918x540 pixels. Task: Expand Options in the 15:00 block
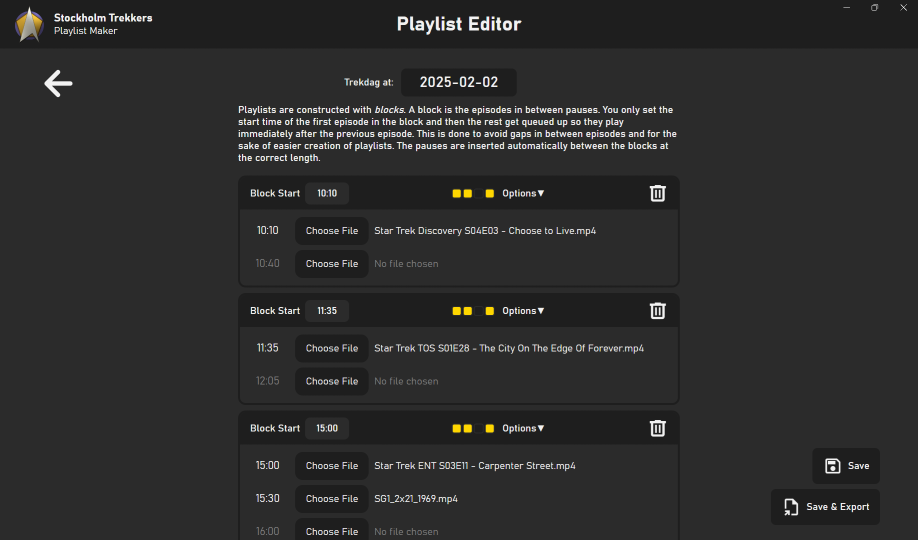click(523, 428)
